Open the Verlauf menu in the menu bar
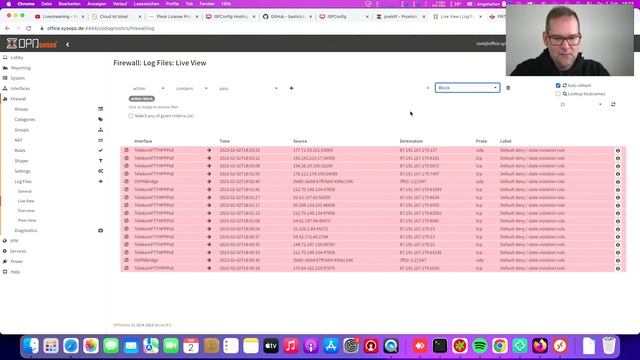Screen dimensions: 640x360 (x=120, y=4)
